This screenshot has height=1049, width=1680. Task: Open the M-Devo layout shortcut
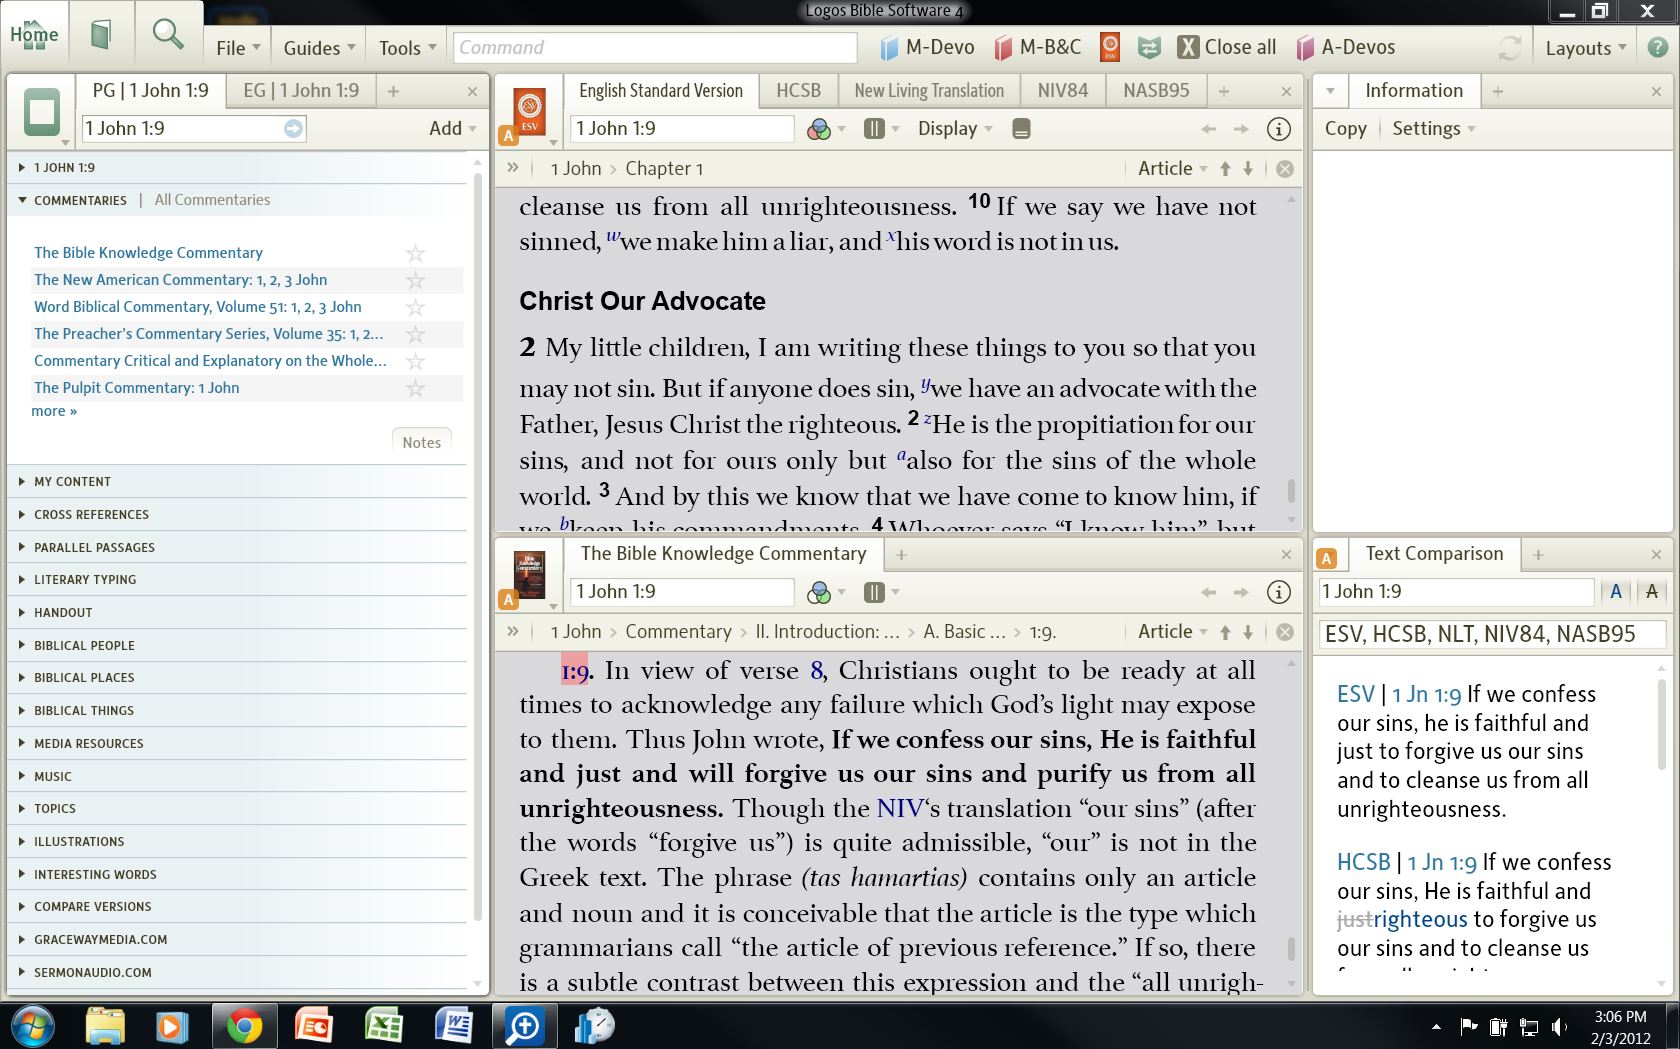927,47
